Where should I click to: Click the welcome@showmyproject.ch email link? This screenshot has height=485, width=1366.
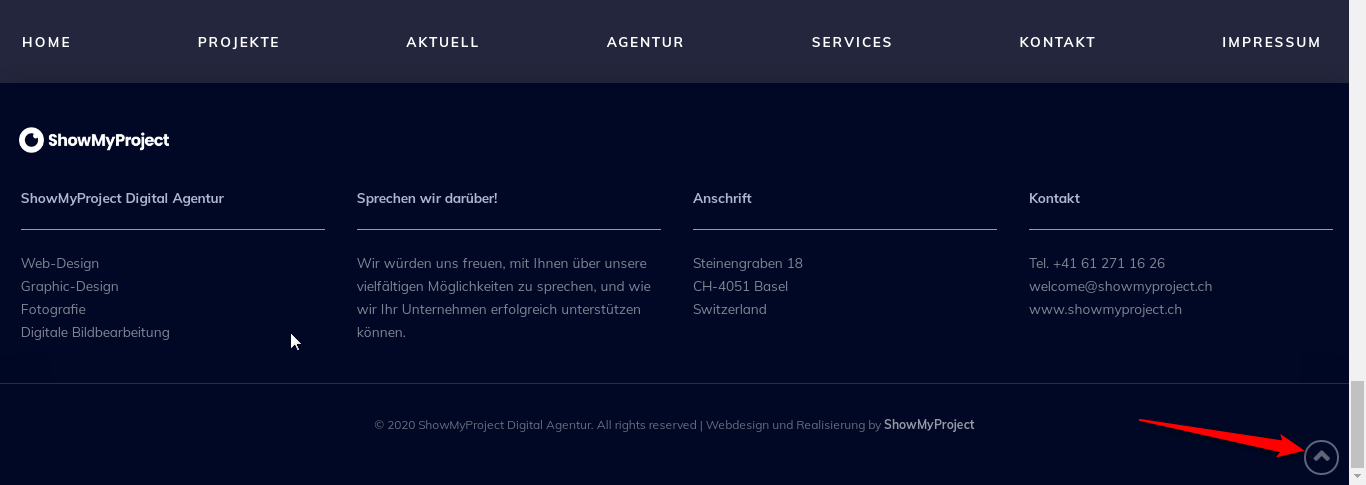coord(1120,286)
